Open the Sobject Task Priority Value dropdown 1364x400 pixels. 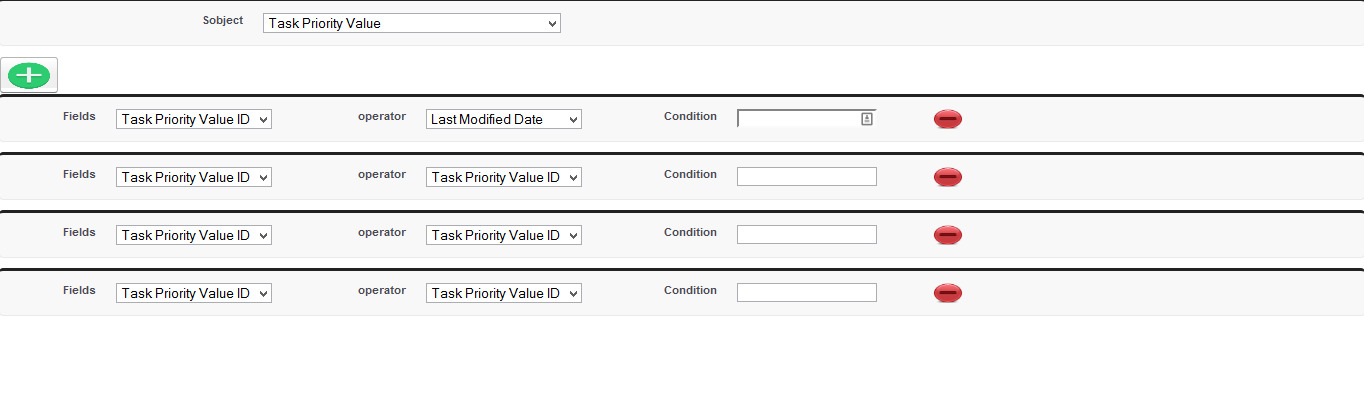click(411, 23)
